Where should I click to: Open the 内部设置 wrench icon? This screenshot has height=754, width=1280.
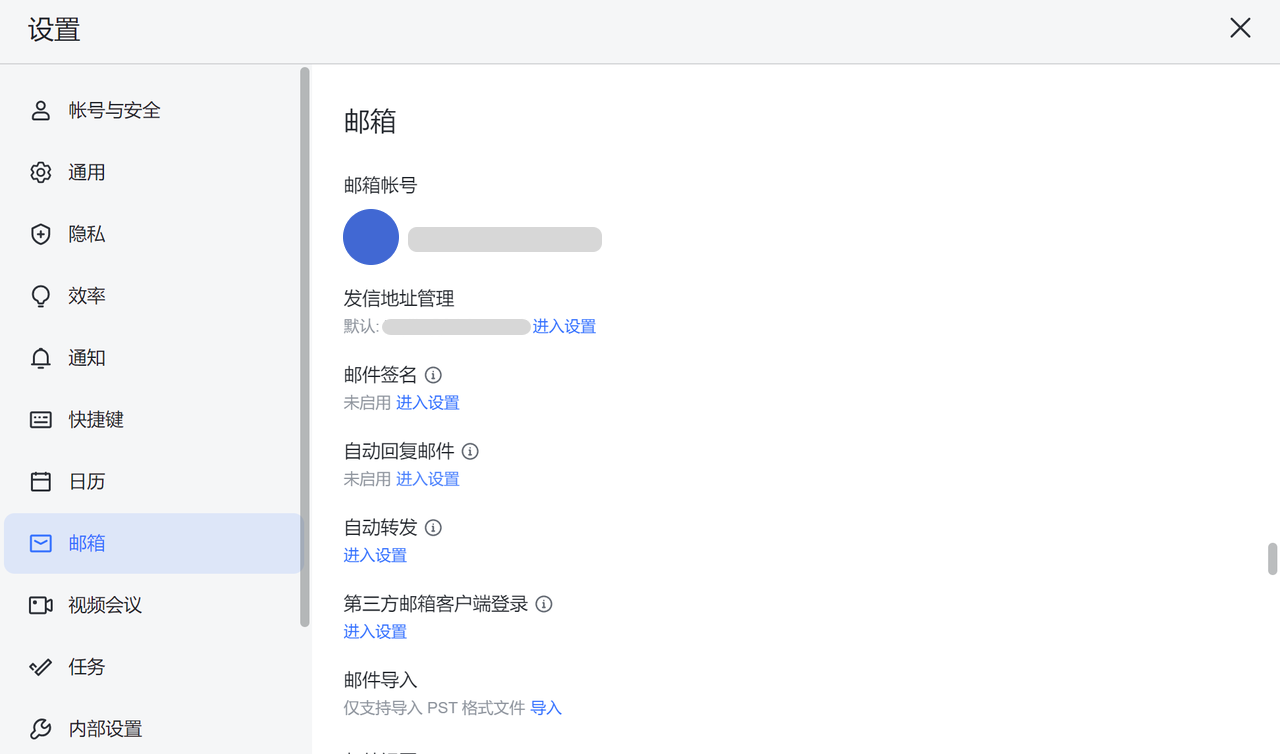[x=41, y=729]
